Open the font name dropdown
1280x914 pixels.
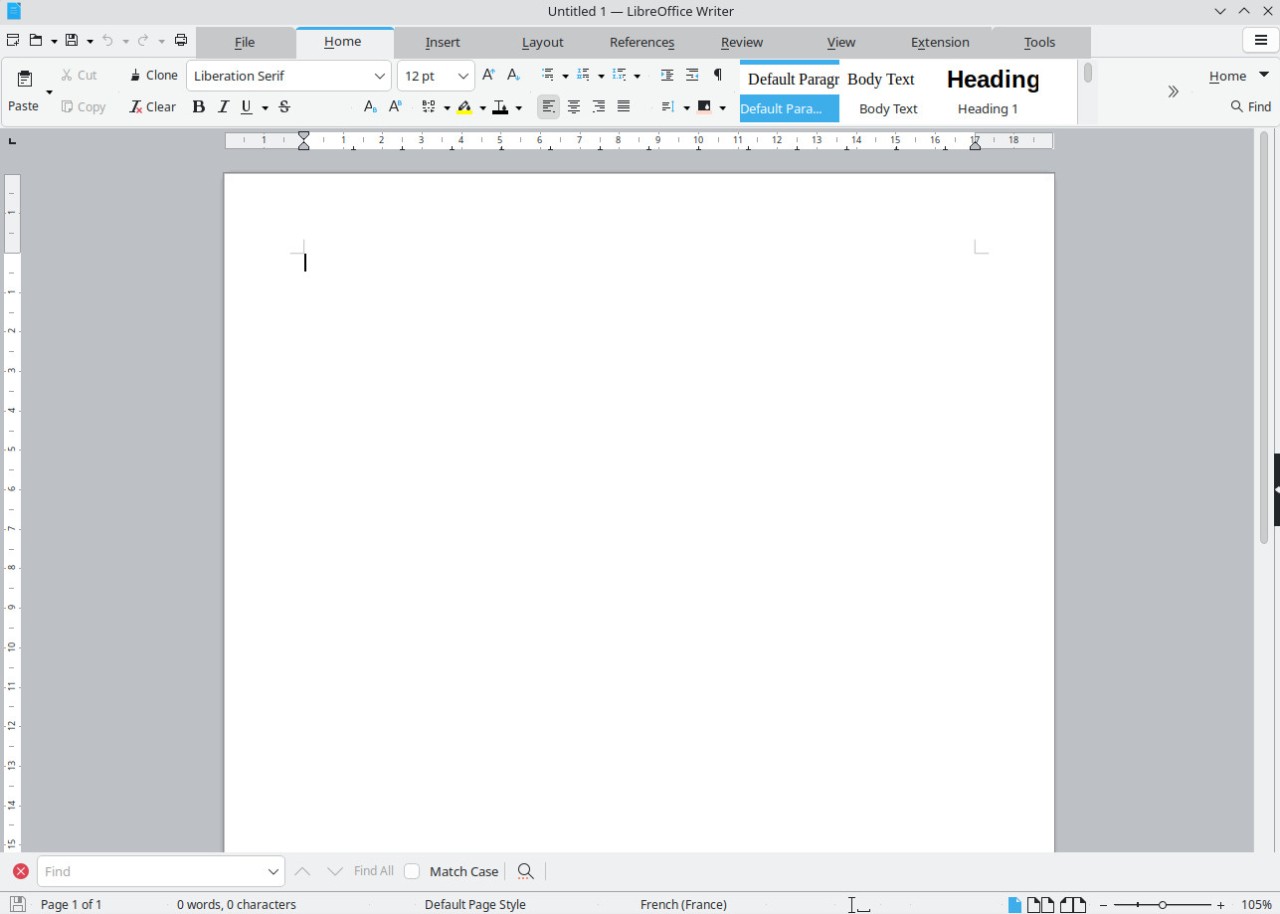coord(380,76)
